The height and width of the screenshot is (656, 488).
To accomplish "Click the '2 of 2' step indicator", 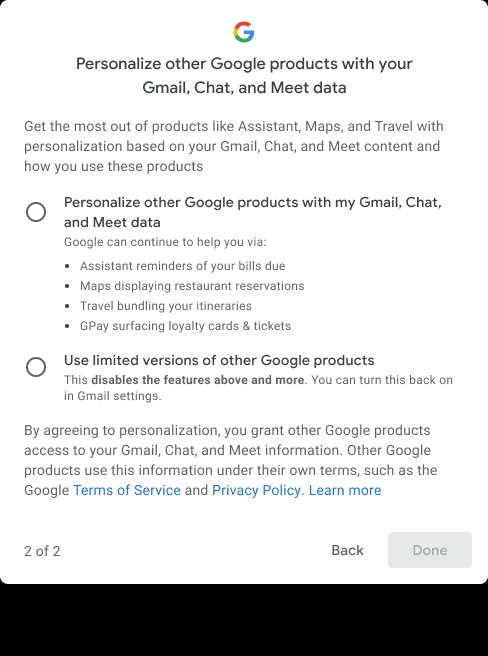I will [42, 551].
